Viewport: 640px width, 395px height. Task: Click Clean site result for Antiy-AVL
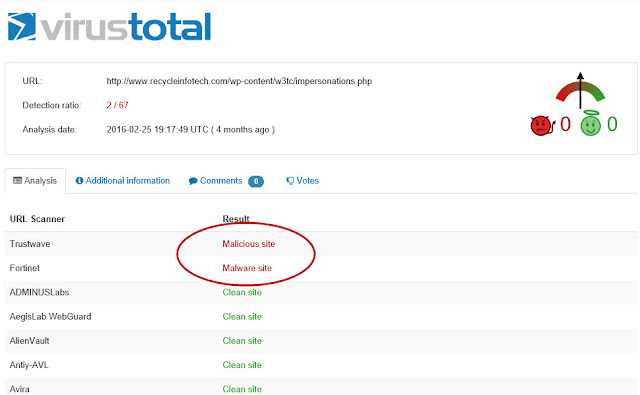click(x=242, y=365)
